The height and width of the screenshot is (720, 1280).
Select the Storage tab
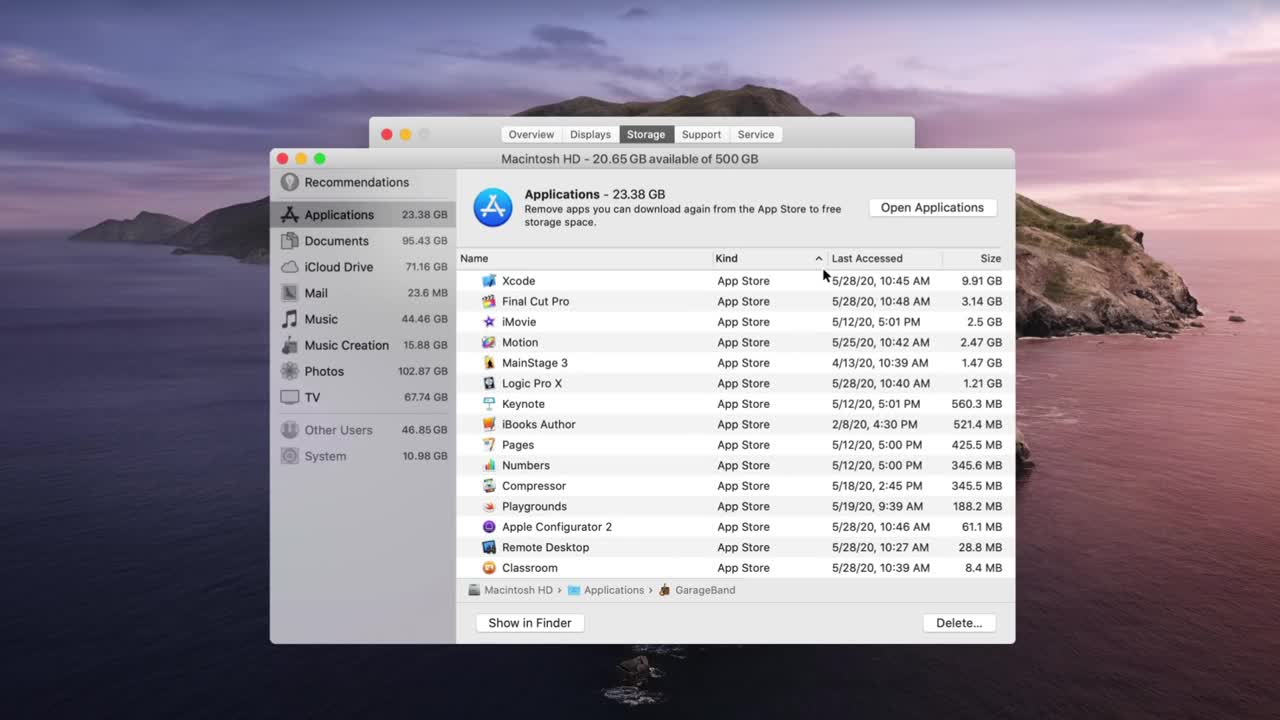646,134
